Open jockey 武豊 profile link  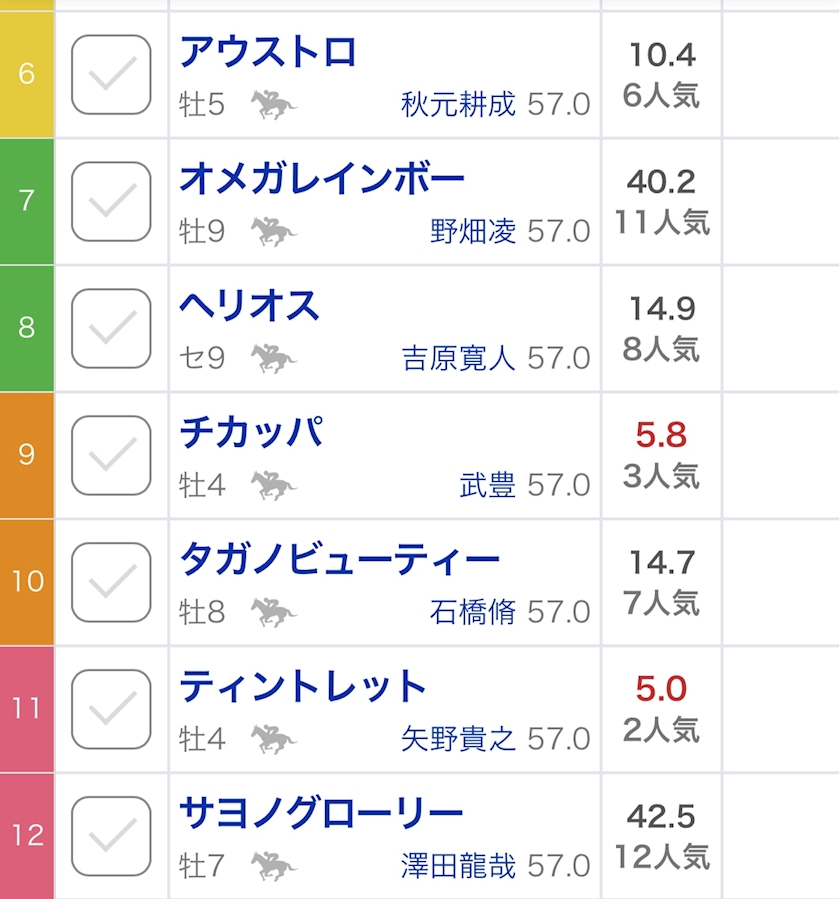point(487,486)
